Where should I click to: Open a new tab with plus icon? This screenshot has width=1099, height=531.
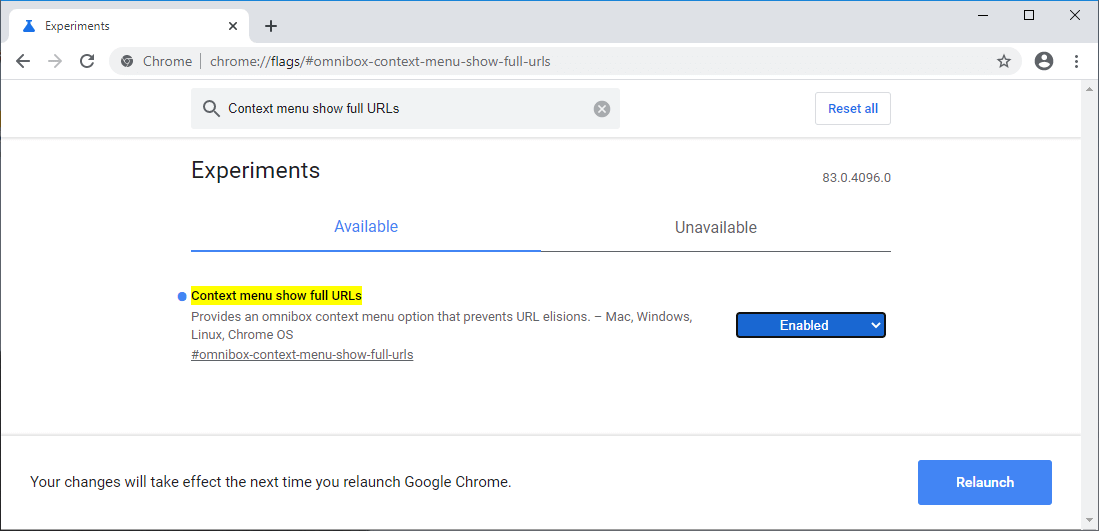(x=271, y=26)
